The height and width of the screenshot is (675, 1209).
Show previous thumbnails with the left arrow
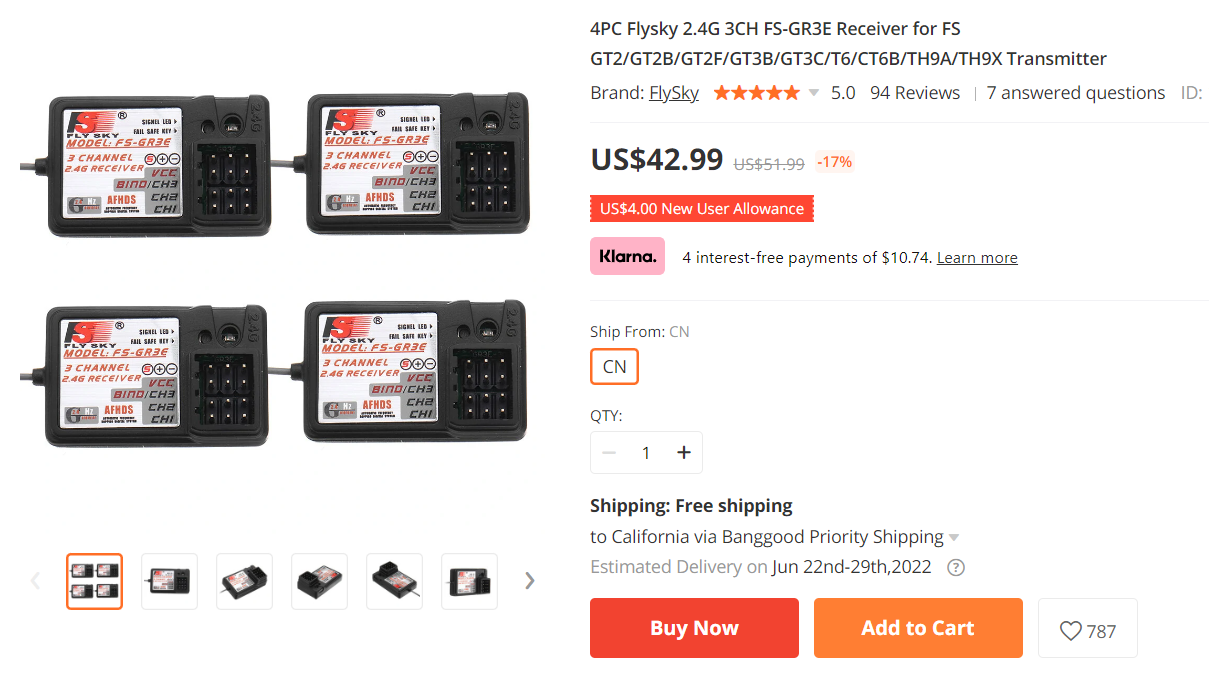pos(35,581)
